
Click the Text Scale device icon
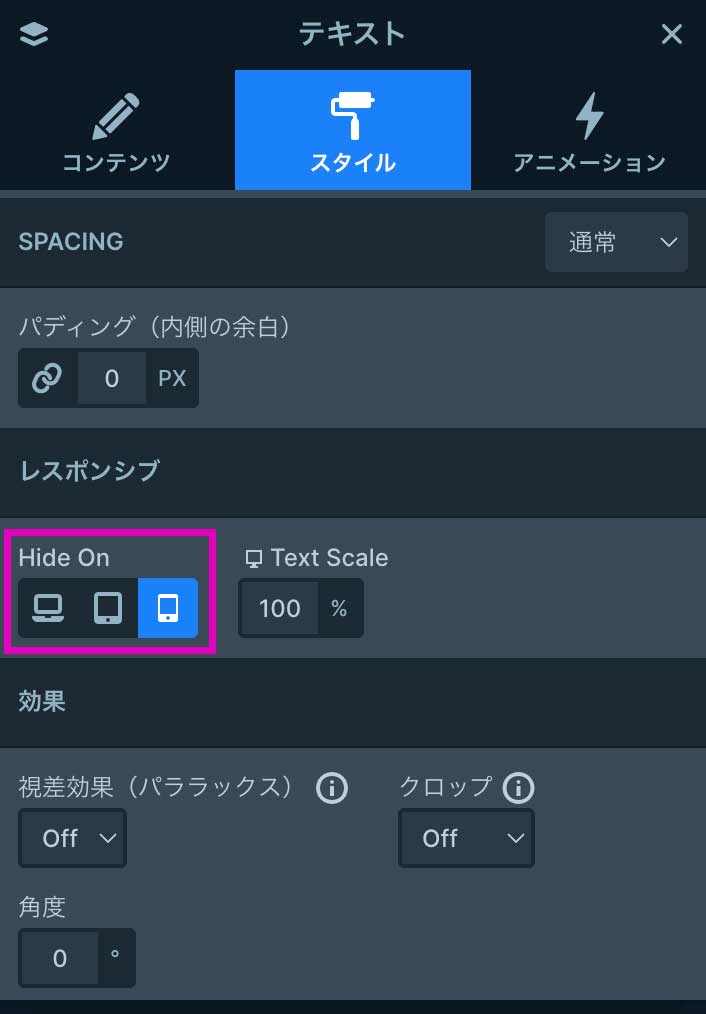pyautogui.click(x=255, y=559)
